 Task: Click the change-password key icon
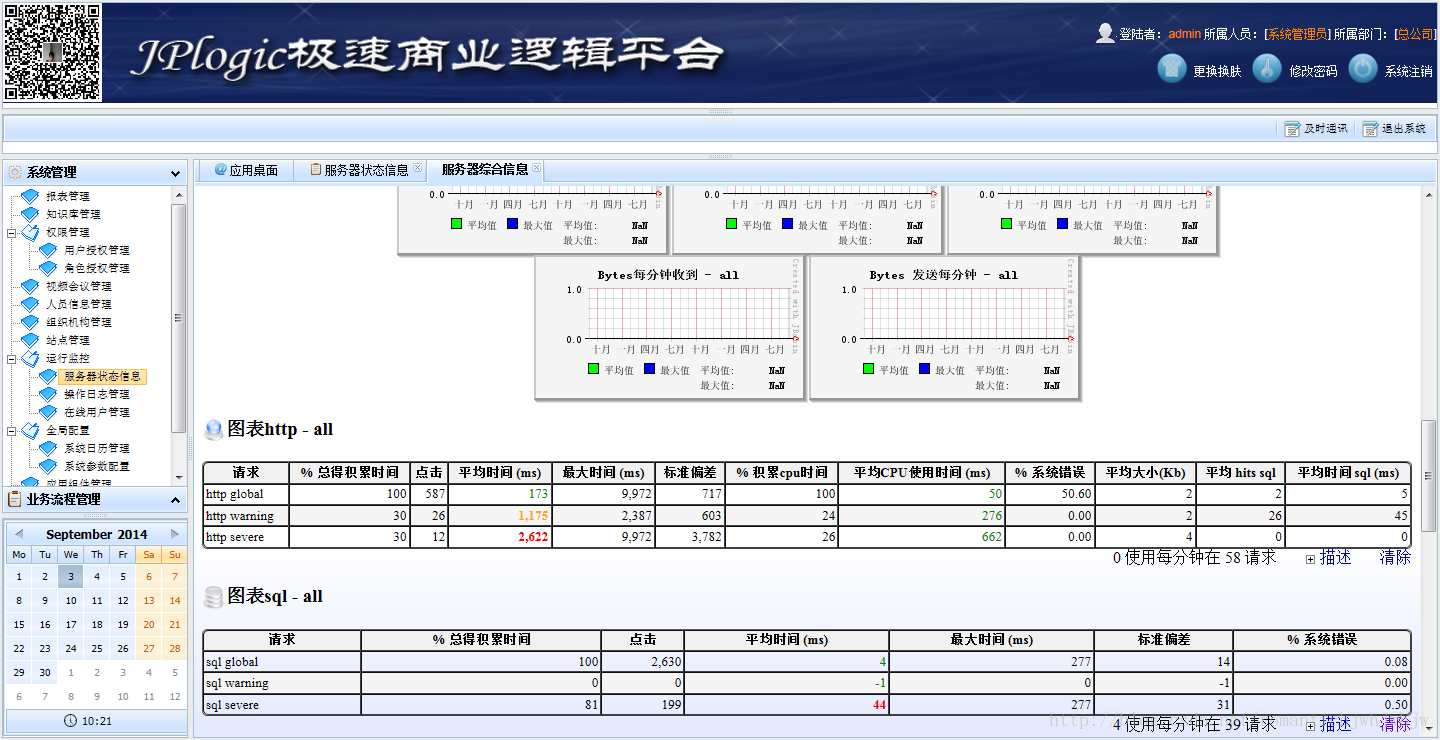[x=1267, y=69]
